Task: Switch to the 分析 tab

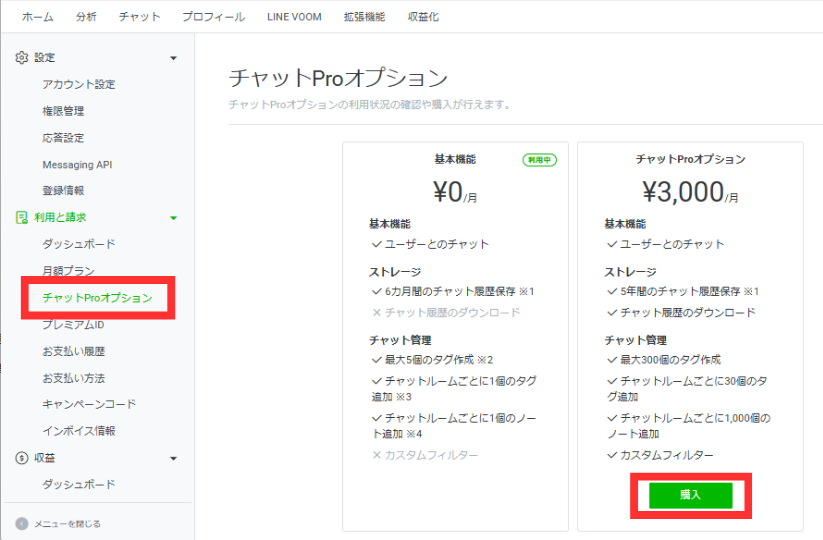Action: click(x=86, y=17)
